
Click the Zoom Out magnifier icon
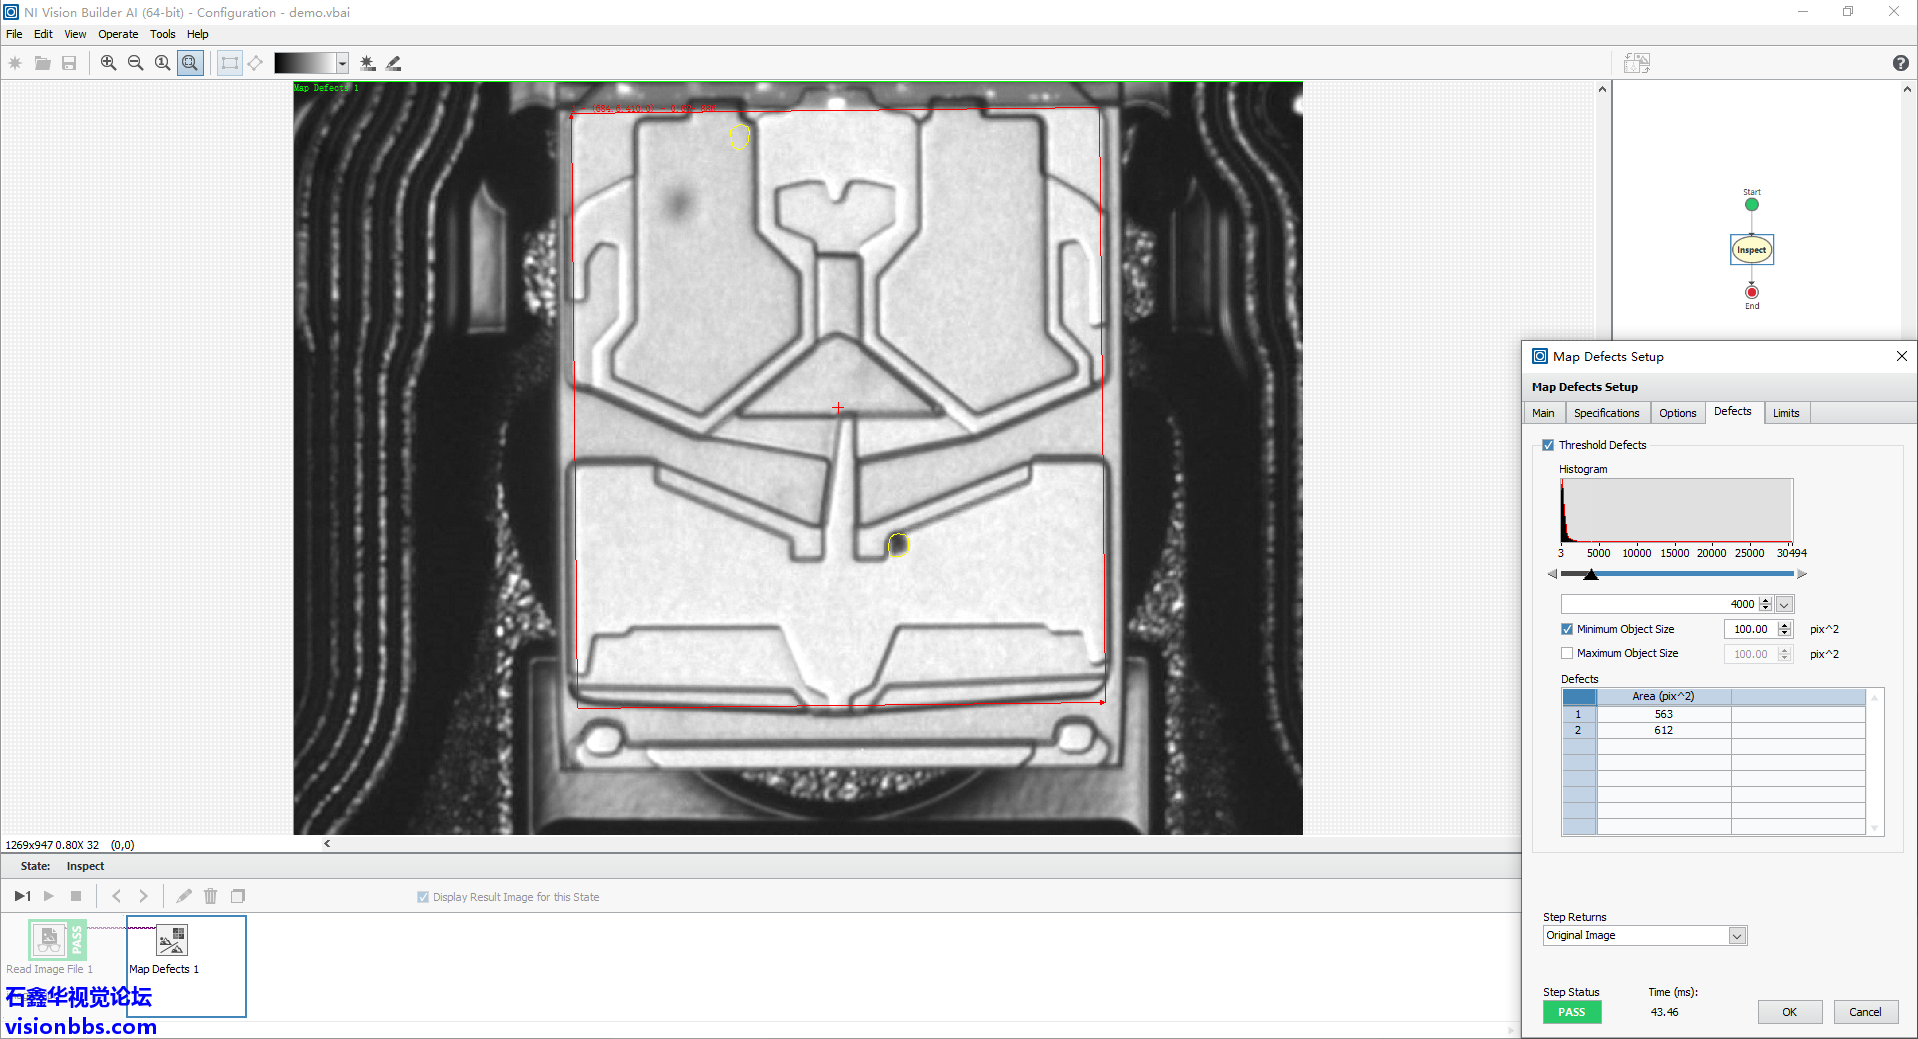pos(136,63)
